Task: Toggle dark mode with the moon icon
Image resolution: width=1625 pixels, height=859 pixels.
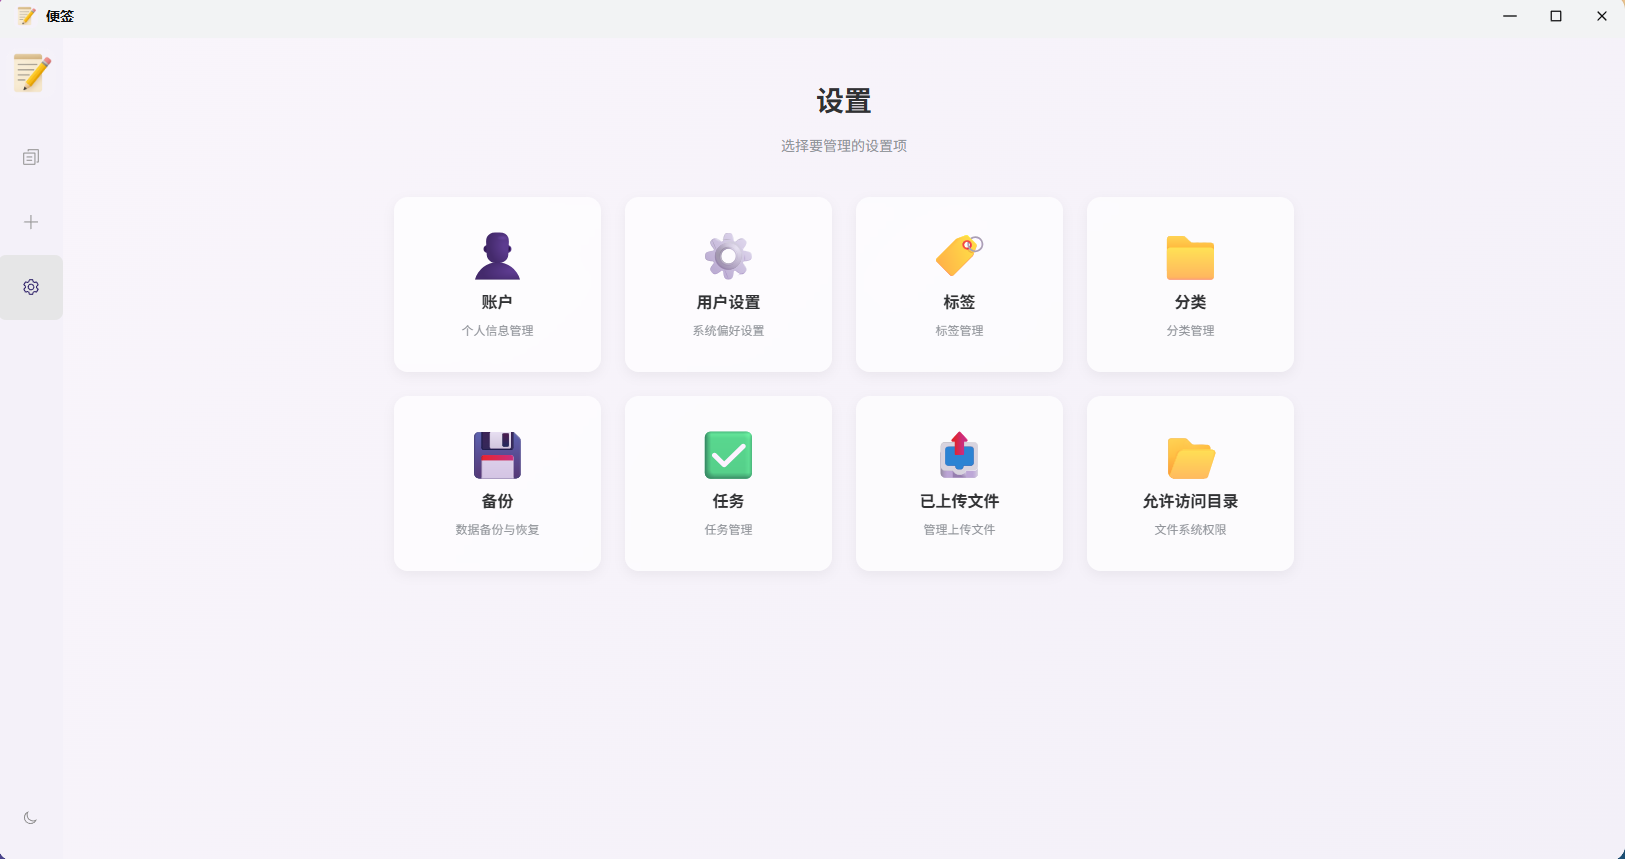Action: click(31, 818)
